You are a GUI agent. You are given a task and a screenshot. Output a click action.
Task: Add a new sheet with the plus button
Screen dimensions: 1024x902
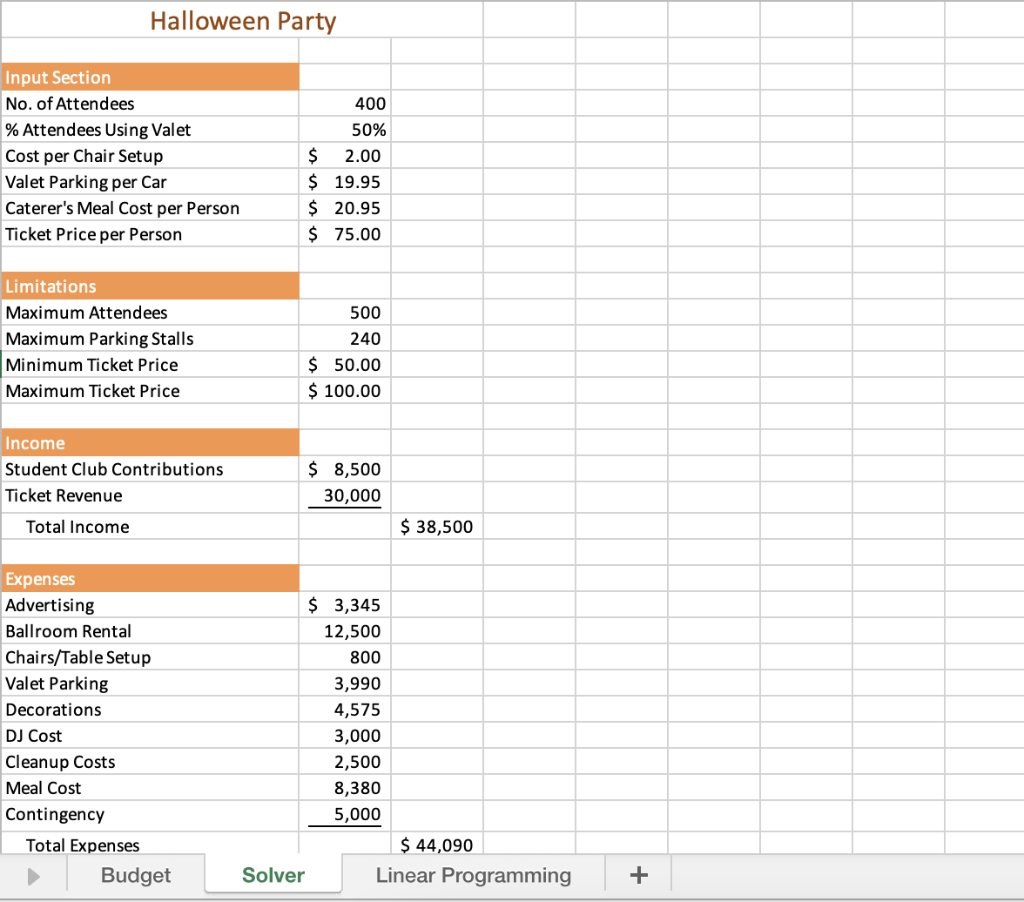coord(638,875)
